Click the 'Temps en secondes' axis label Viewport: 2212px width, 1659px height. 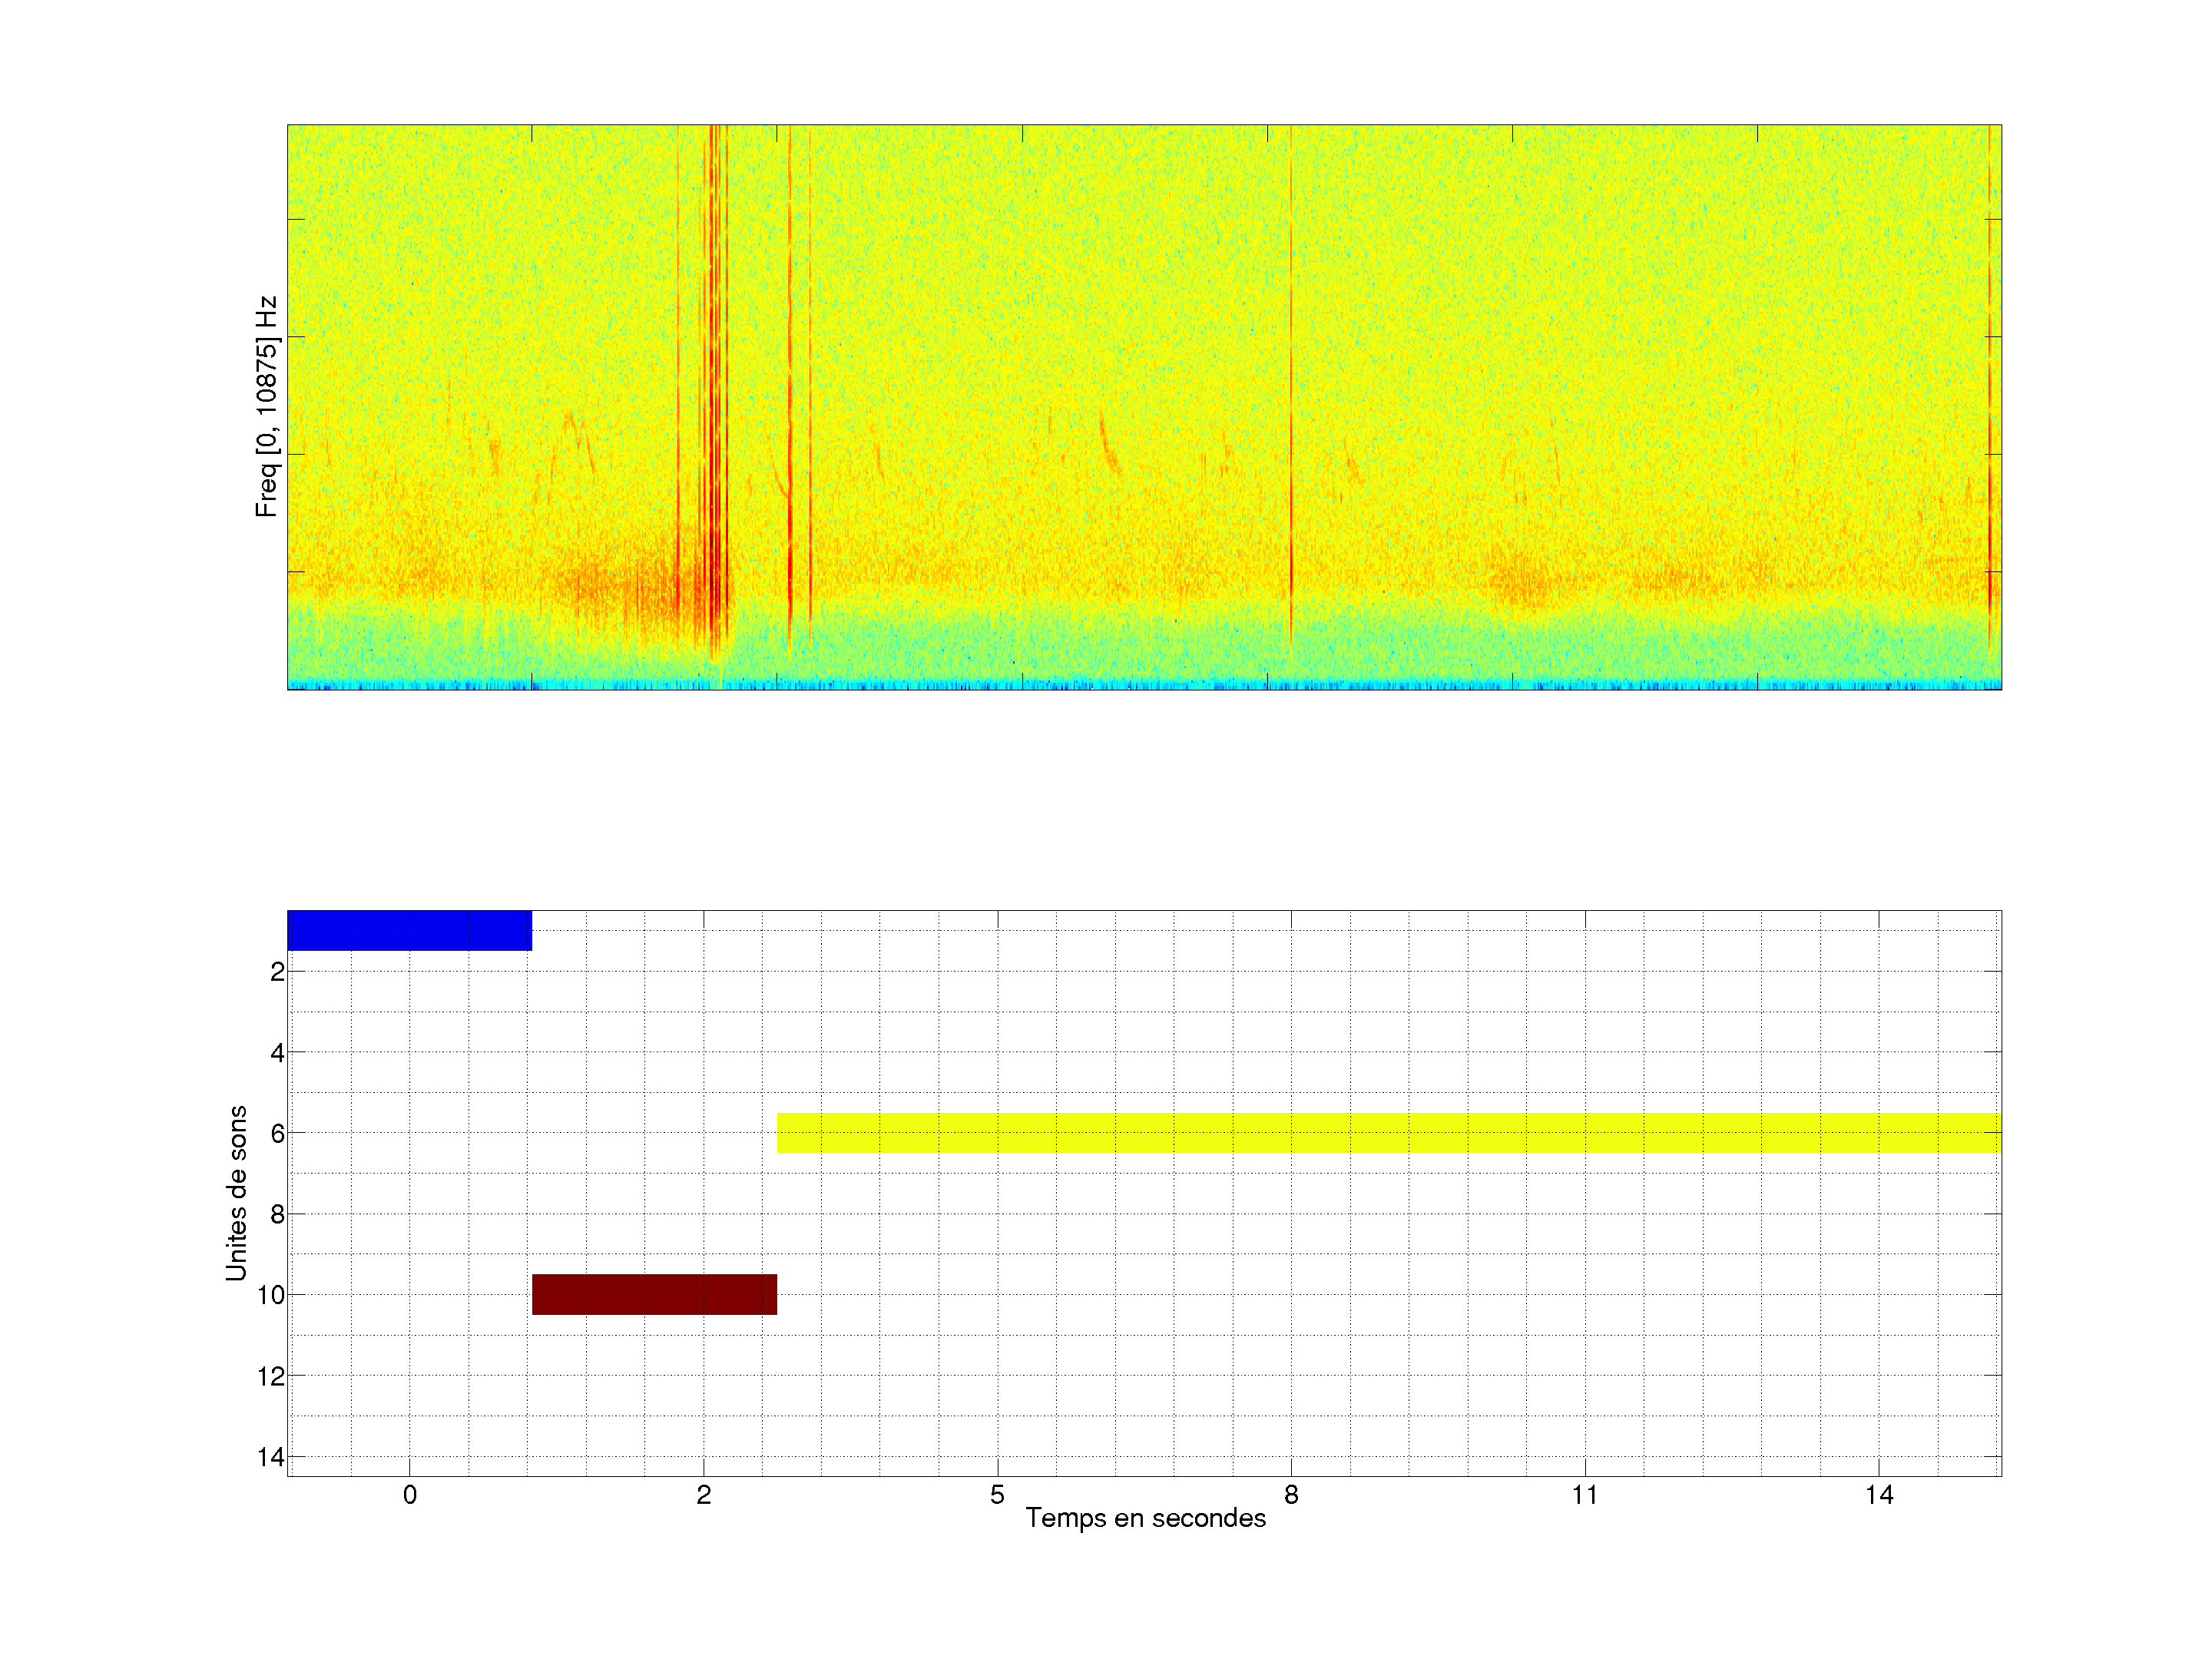[x=1145, y=1518]
